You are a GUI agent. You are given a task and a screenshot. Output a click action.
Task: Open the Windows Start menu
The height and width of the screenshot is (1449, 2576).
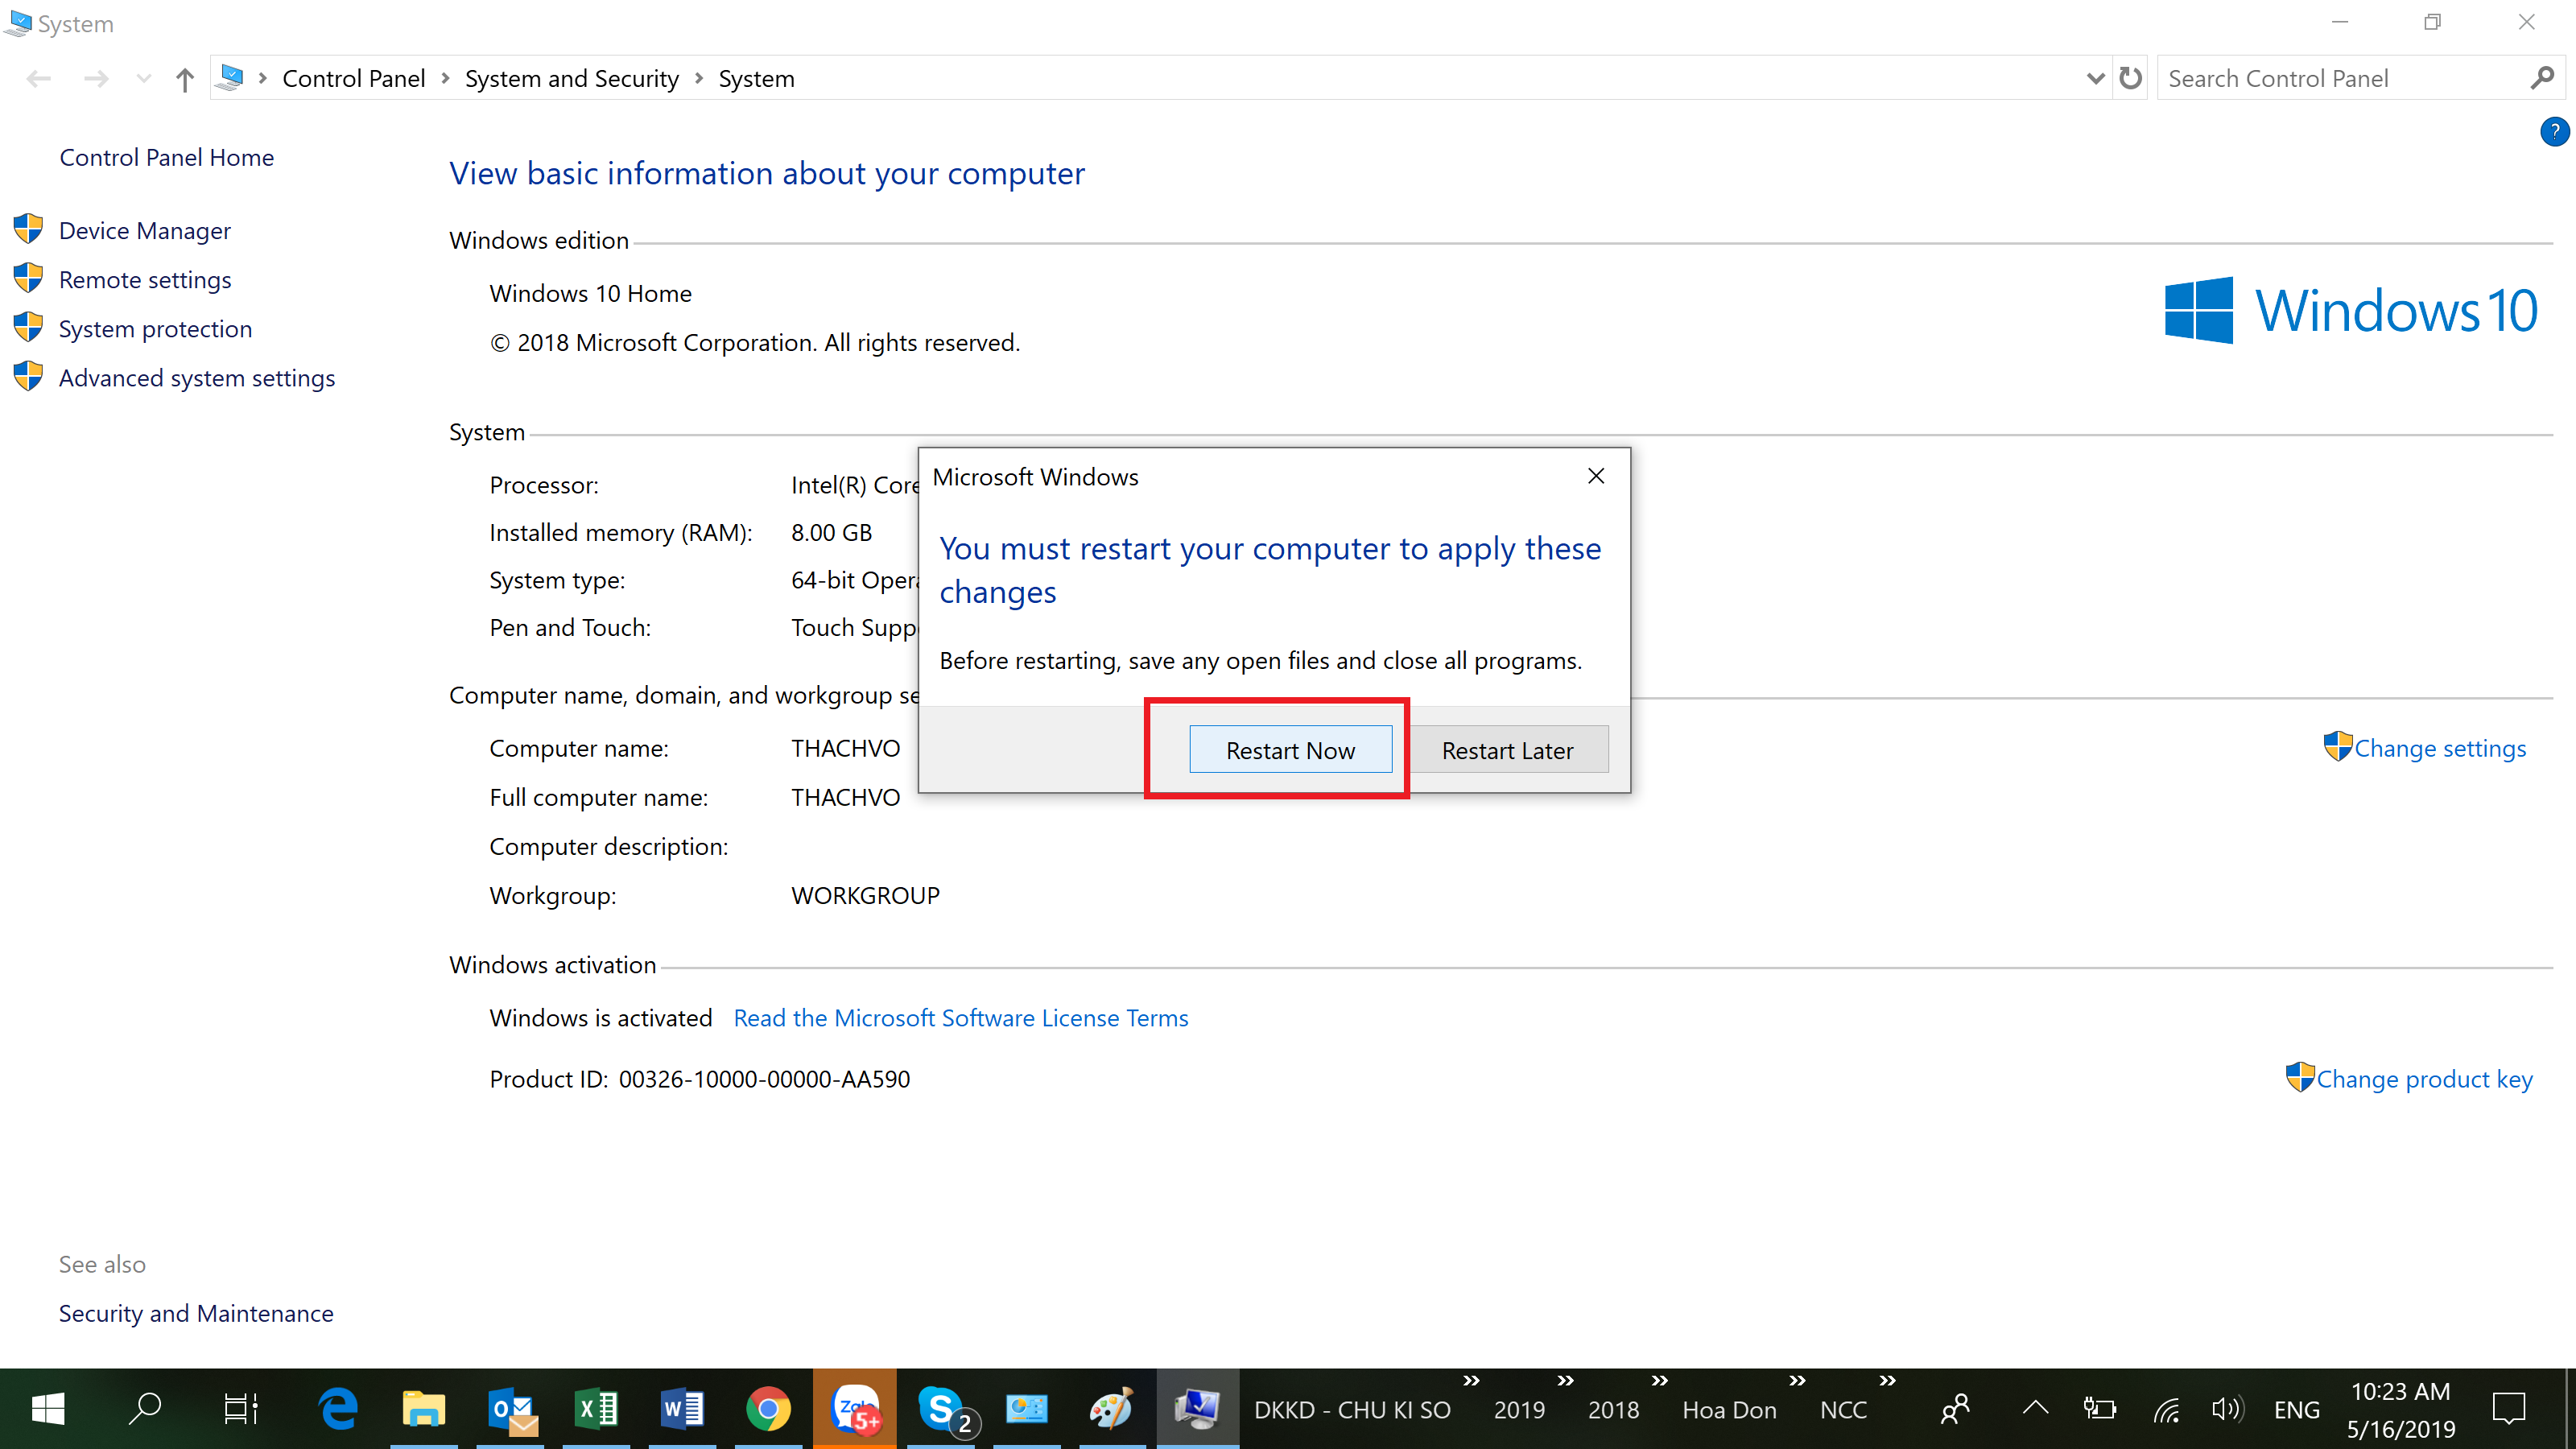(48, 1409)
